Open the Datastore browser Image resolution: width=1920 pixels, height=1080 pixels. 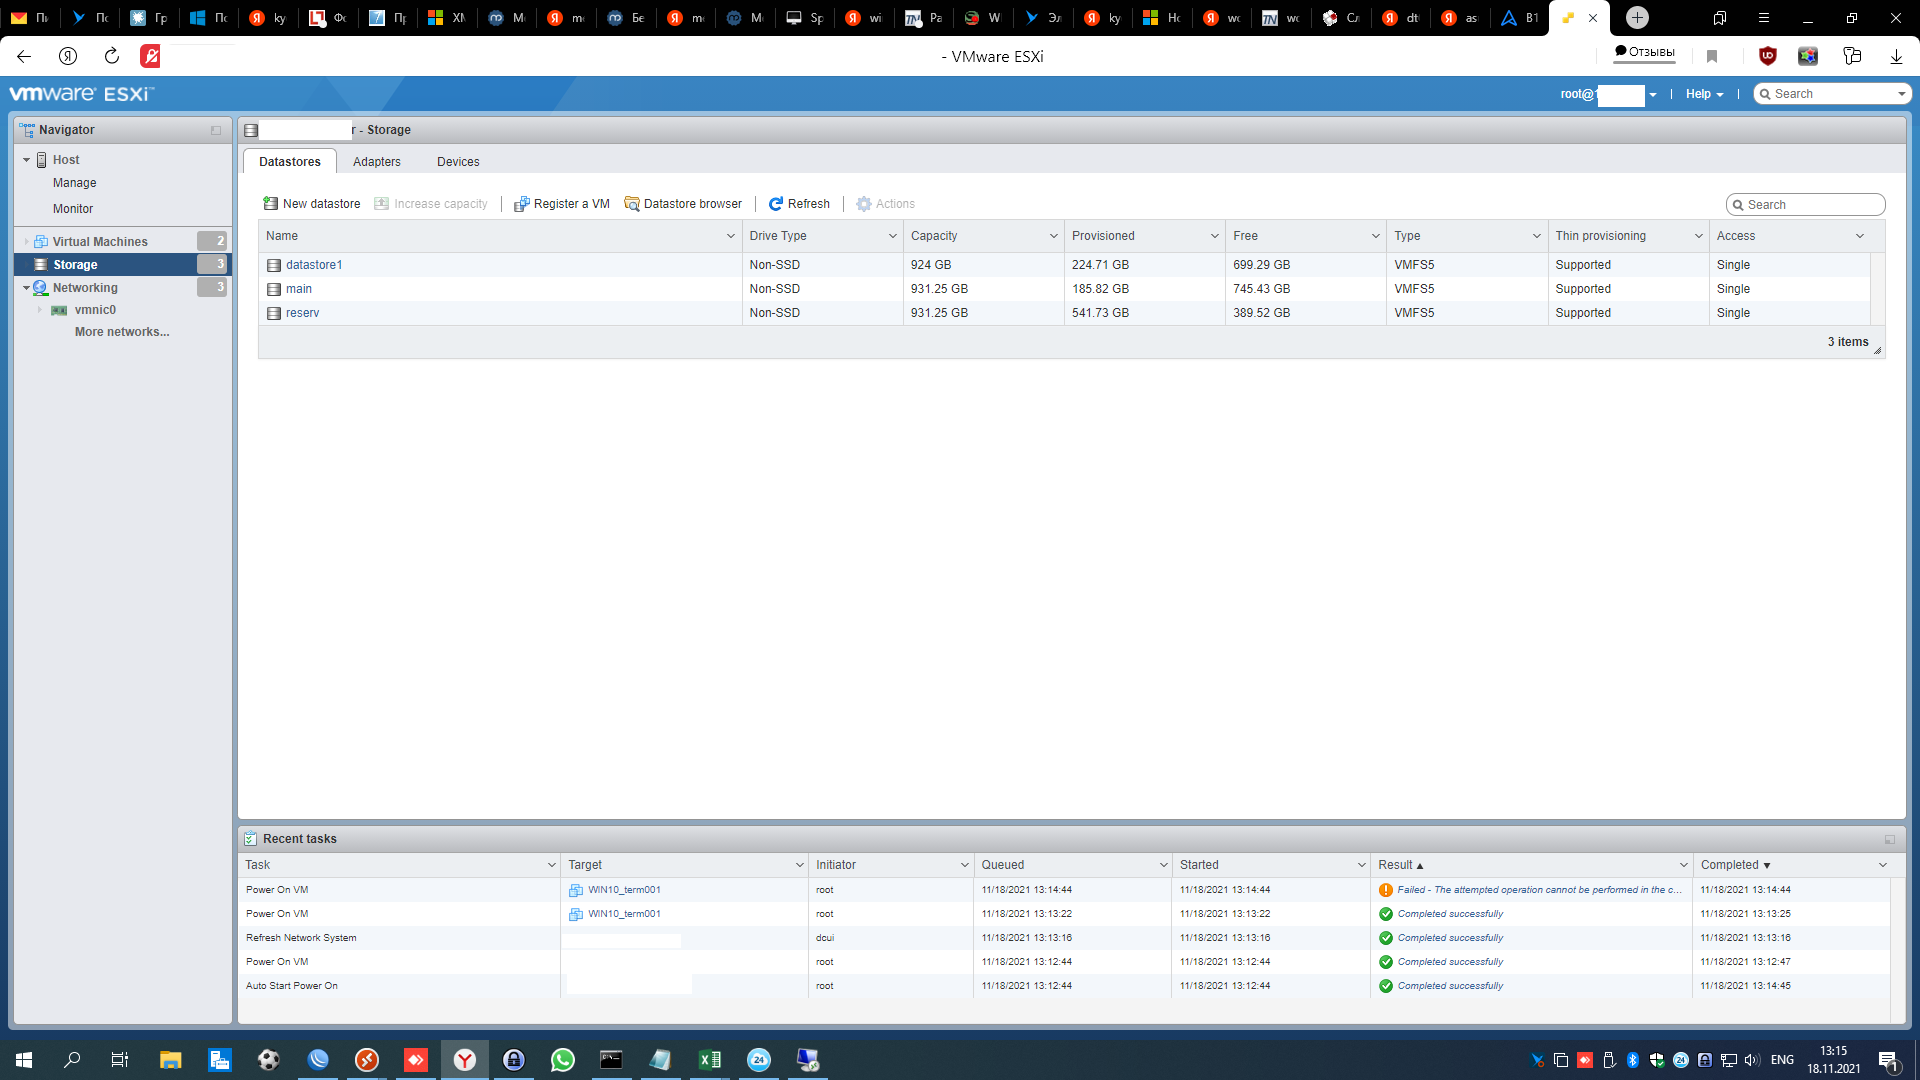coord(683,204)
